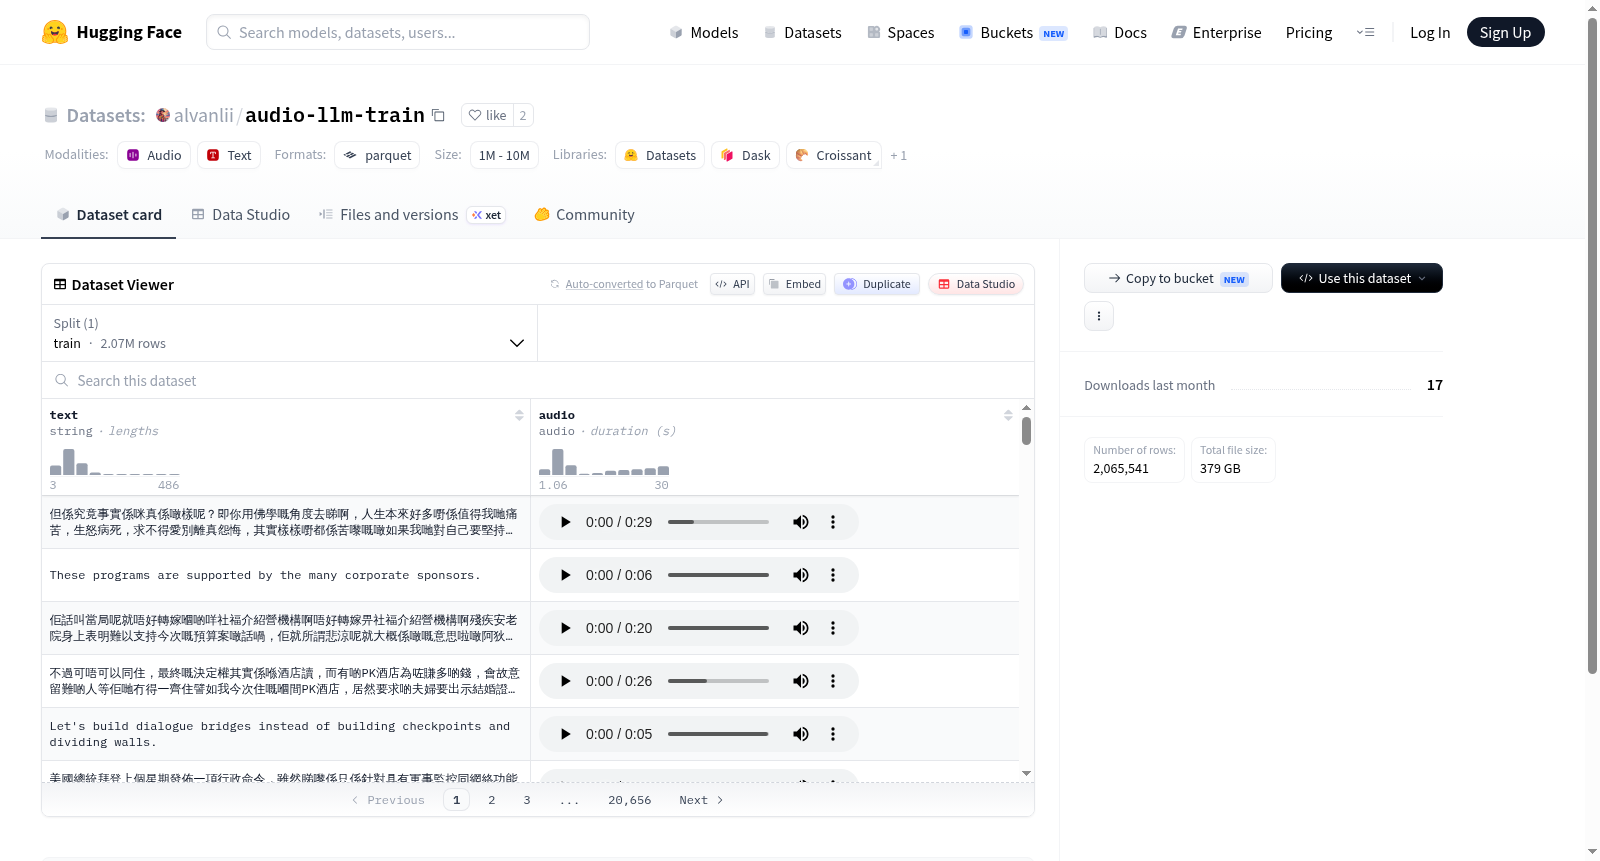The image size is (1600, 861).
Task: Click the Hugging Face logo
Action: 111,32
